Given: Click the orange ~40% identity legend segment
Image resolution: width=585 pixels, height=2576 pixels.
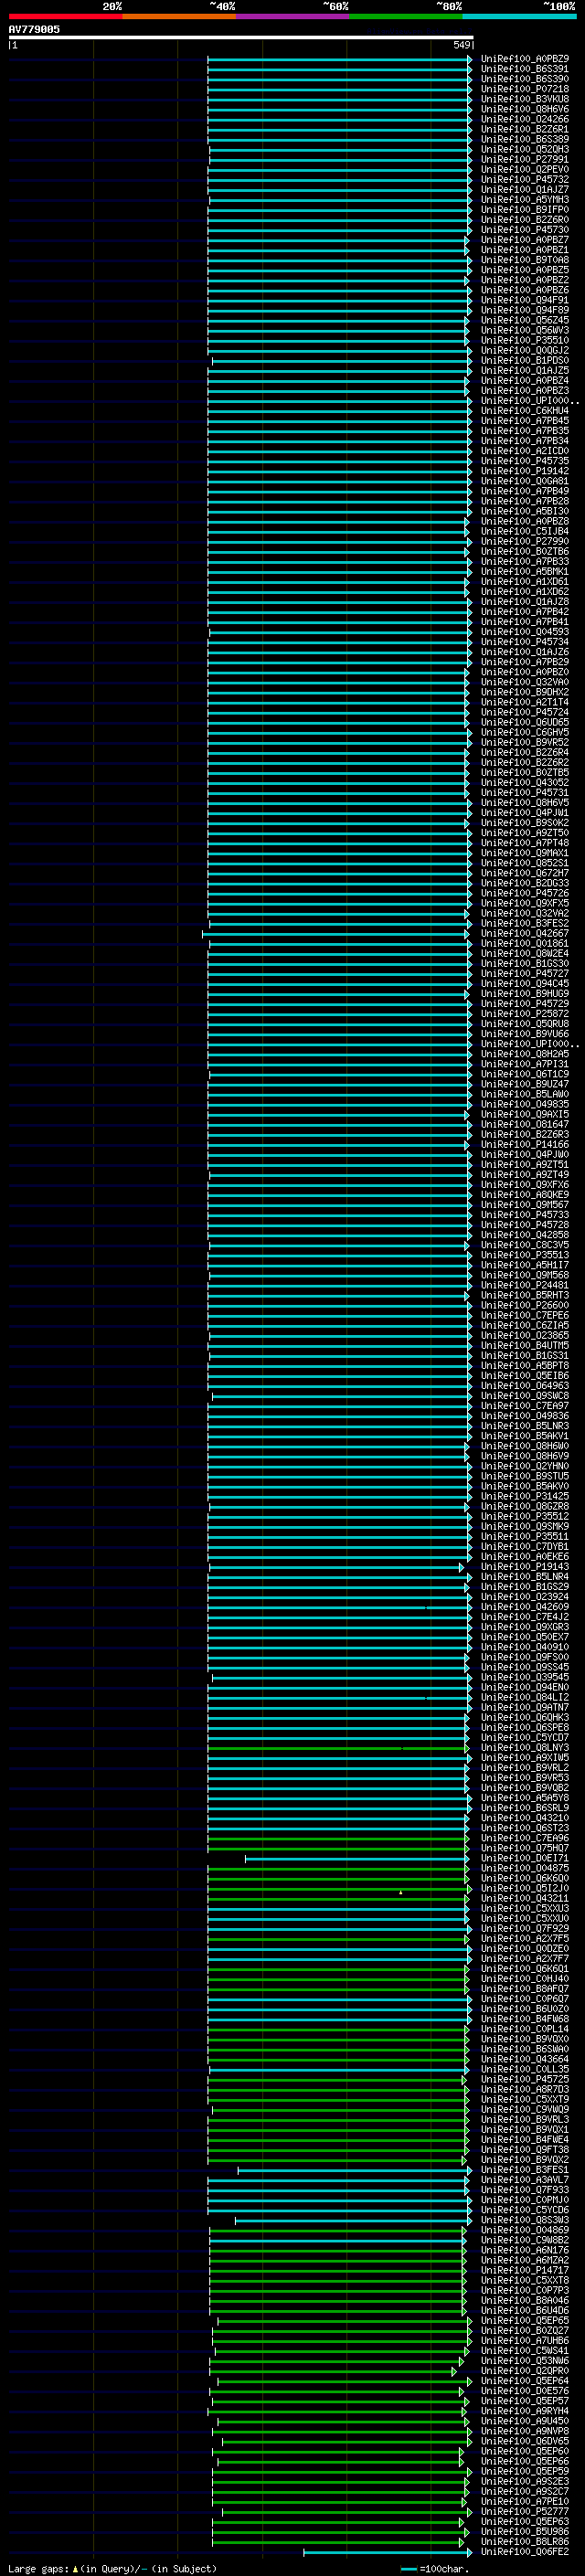Looking at the screenshot, I should (179, 16).
